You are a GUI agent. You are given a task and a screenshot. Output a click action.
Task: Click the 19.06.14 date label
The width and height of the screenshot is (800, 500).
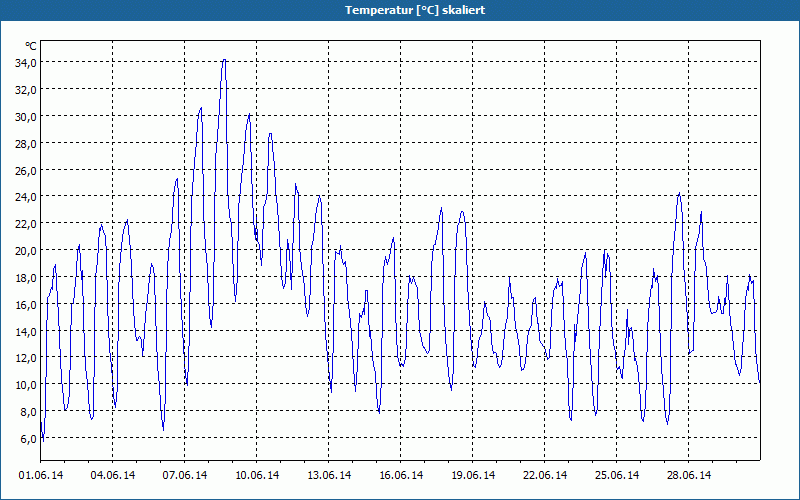click(x=472, y=475)
